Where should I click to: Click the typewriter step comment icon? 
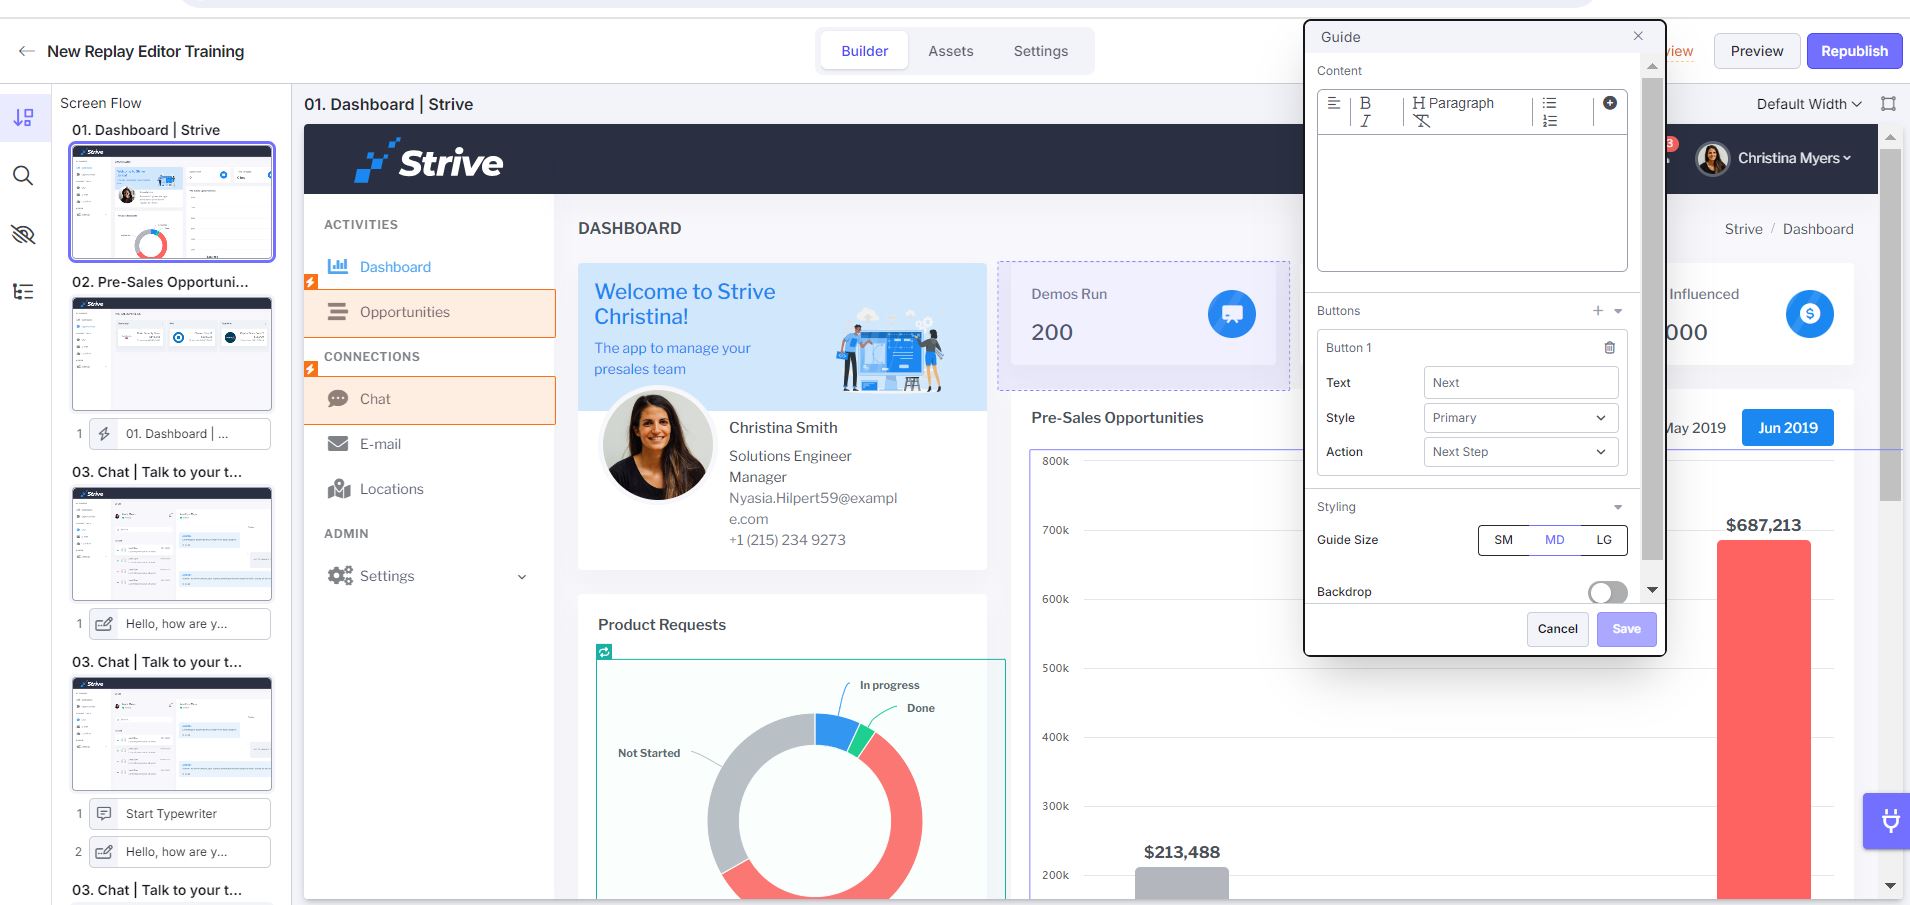[x=104, y=814]
